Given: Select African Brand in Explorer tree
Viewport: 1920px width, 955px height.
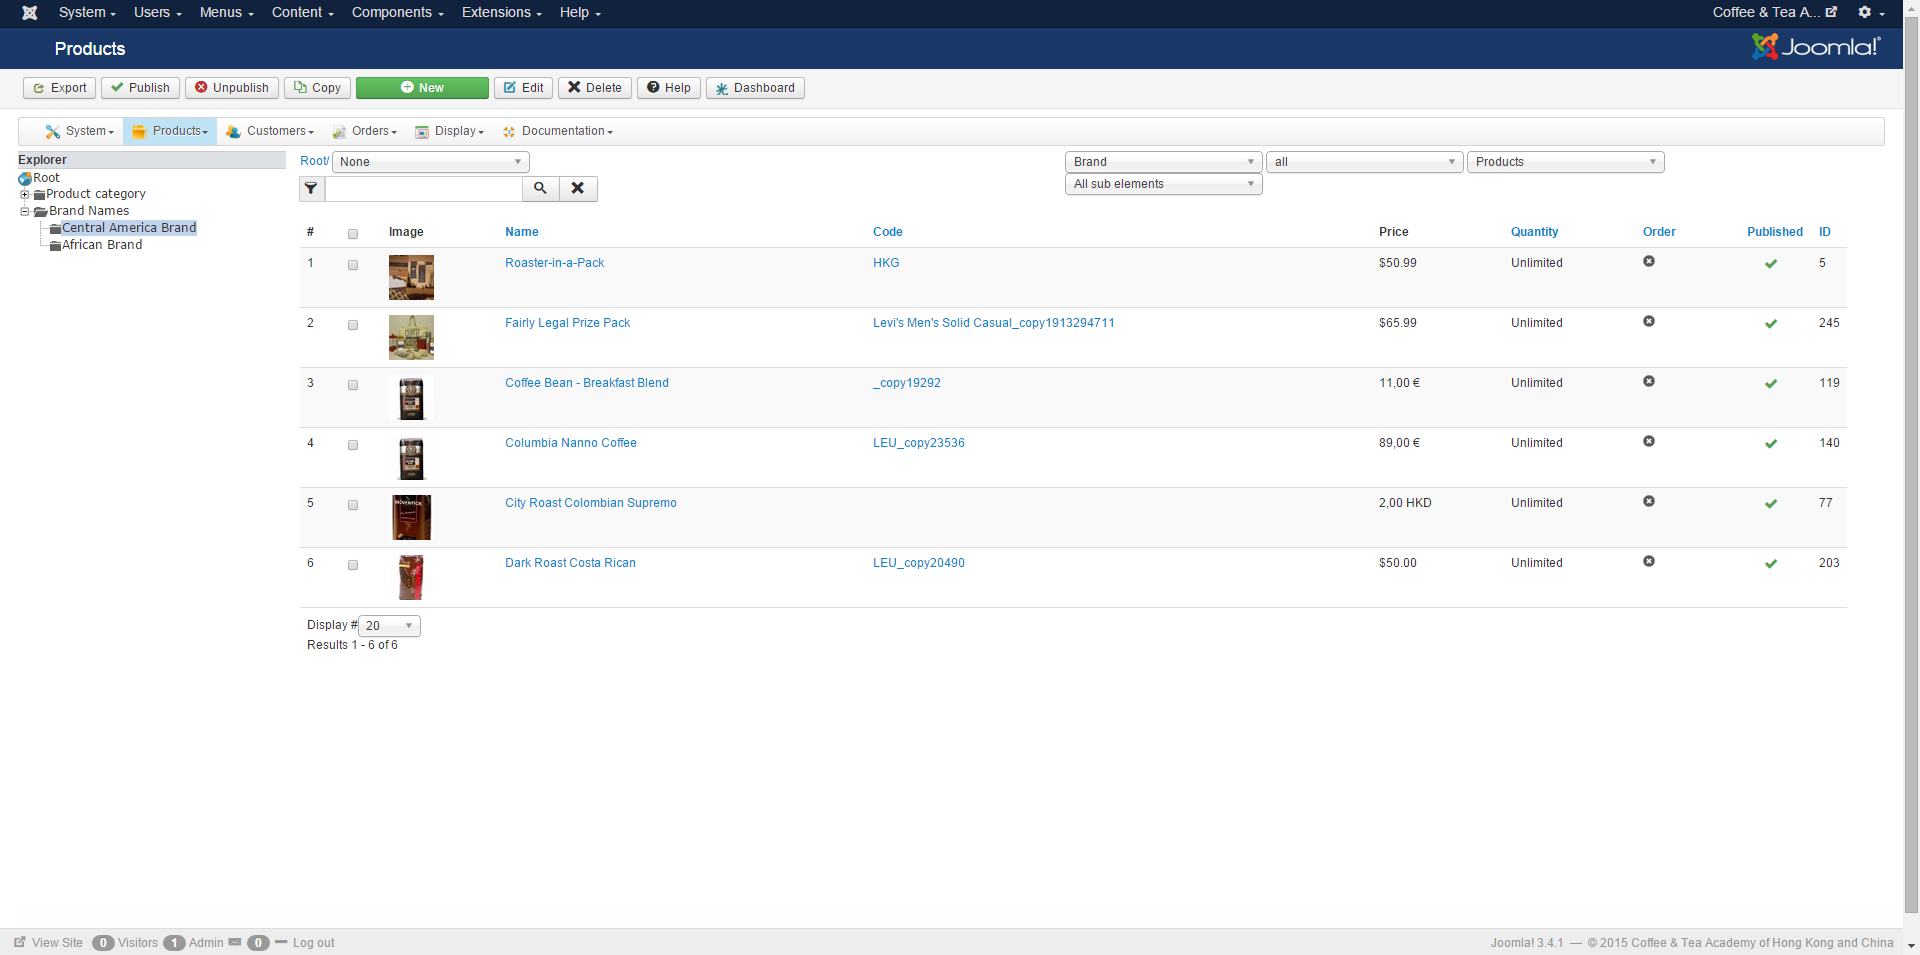Looking at the screenshot, I should [102, 245].
